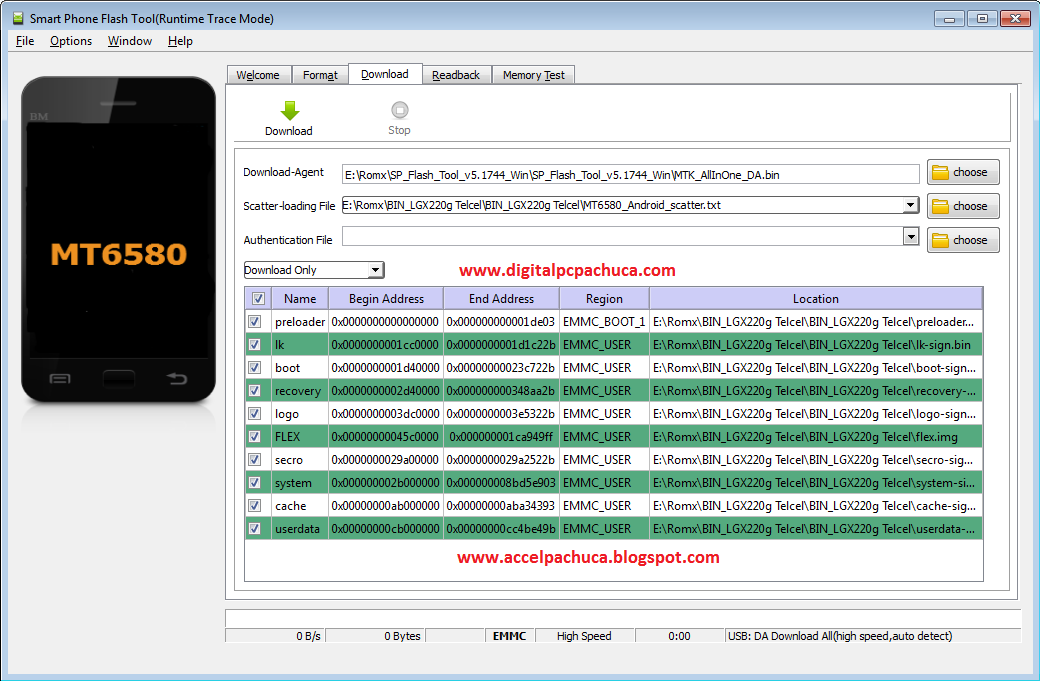Click the EMMC status bar entry
Viewport: 1040px width, 681px height.
coord(509,636)
